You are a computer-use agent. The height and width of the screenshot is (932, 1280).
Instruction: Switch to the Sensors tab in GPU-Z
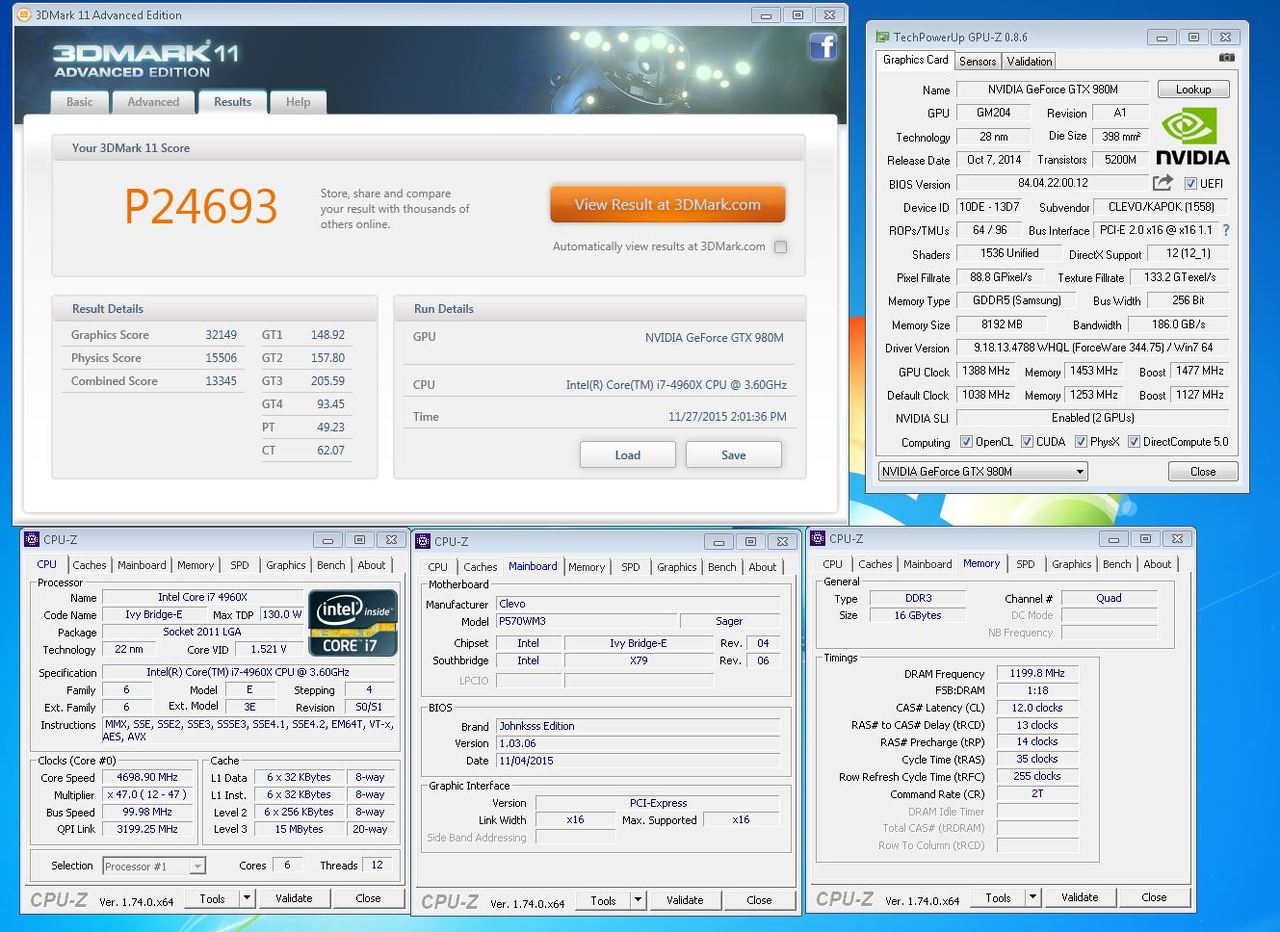tap(977, 61)
